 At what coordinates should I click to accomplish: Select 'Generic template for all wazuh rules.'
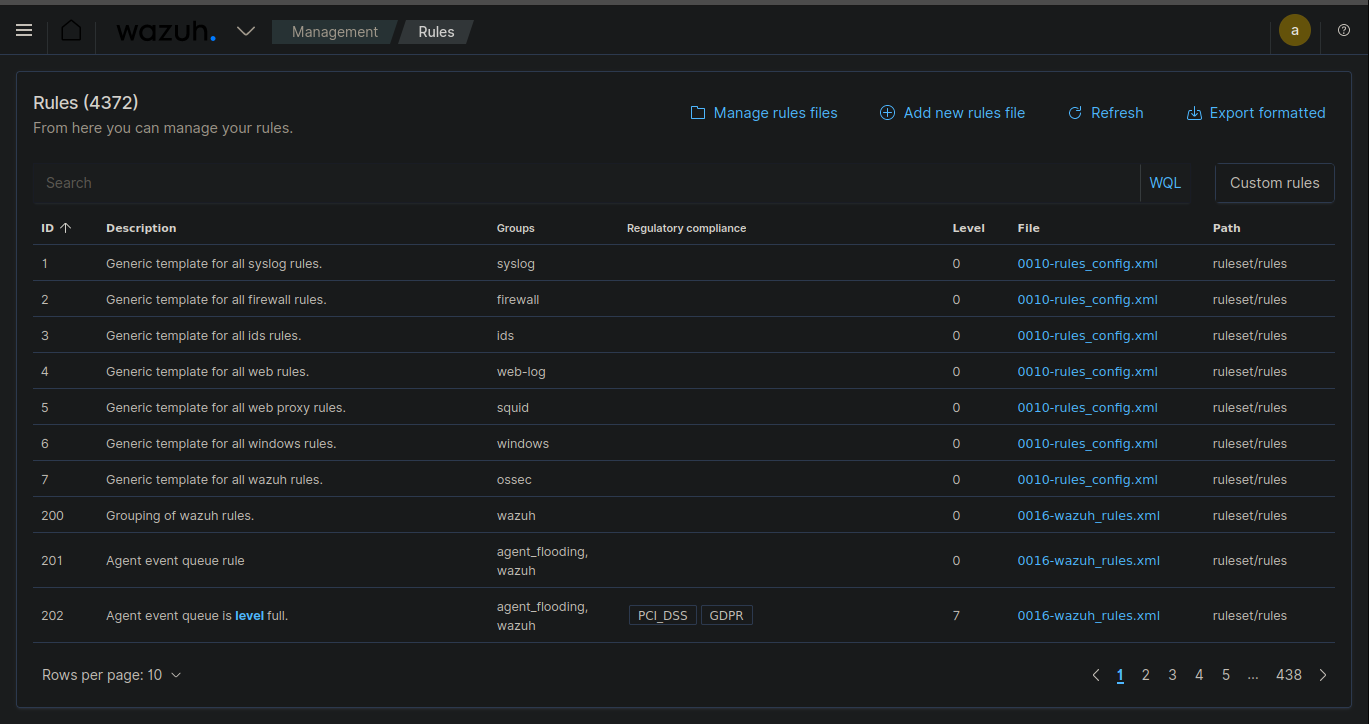214,480
